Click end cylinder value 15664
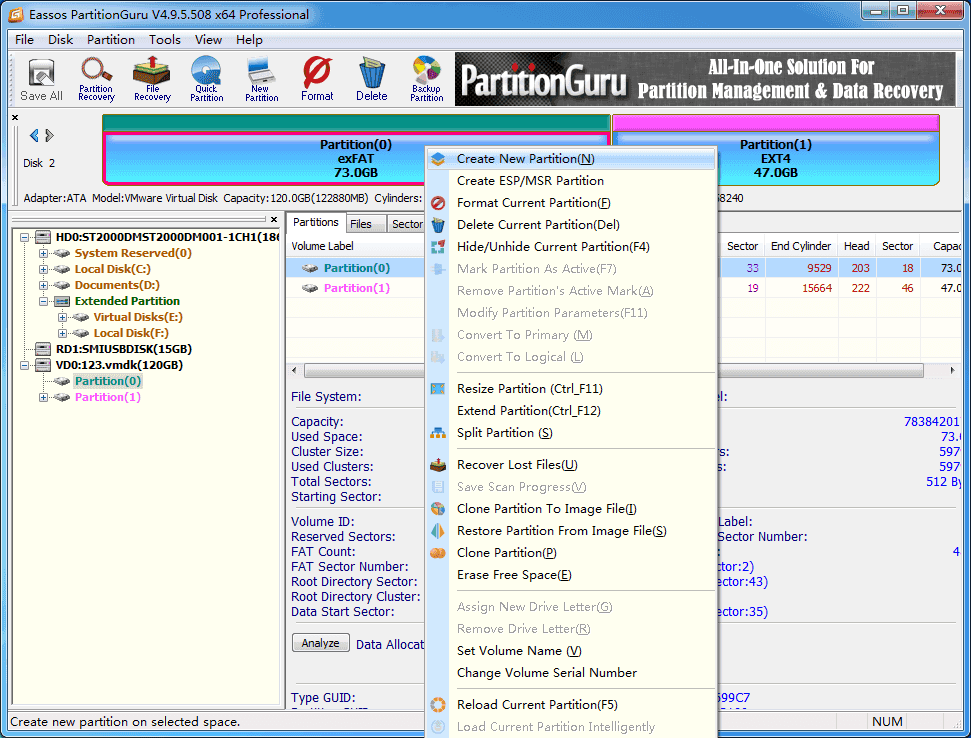 pyautogui.click(x=817, y=288)
